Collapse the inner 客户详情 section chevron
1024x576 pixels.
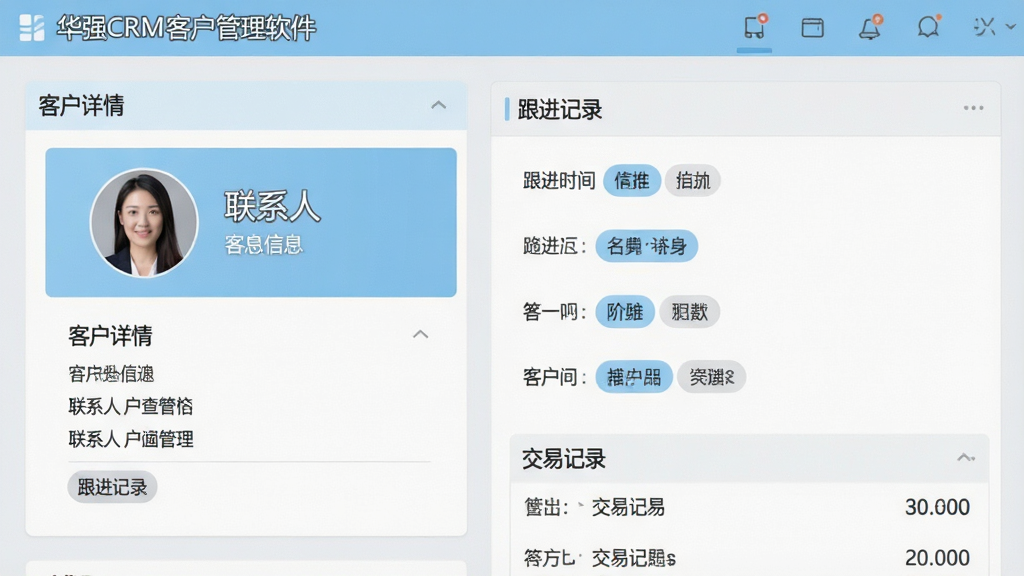[x=421, y=334]
